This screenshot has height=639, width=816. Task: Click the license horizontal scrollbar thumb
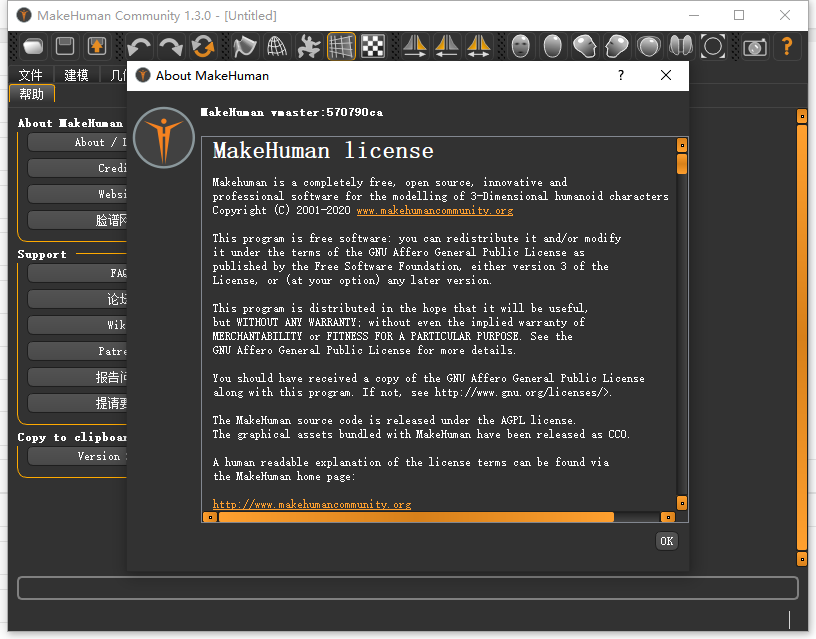[416, 517]
